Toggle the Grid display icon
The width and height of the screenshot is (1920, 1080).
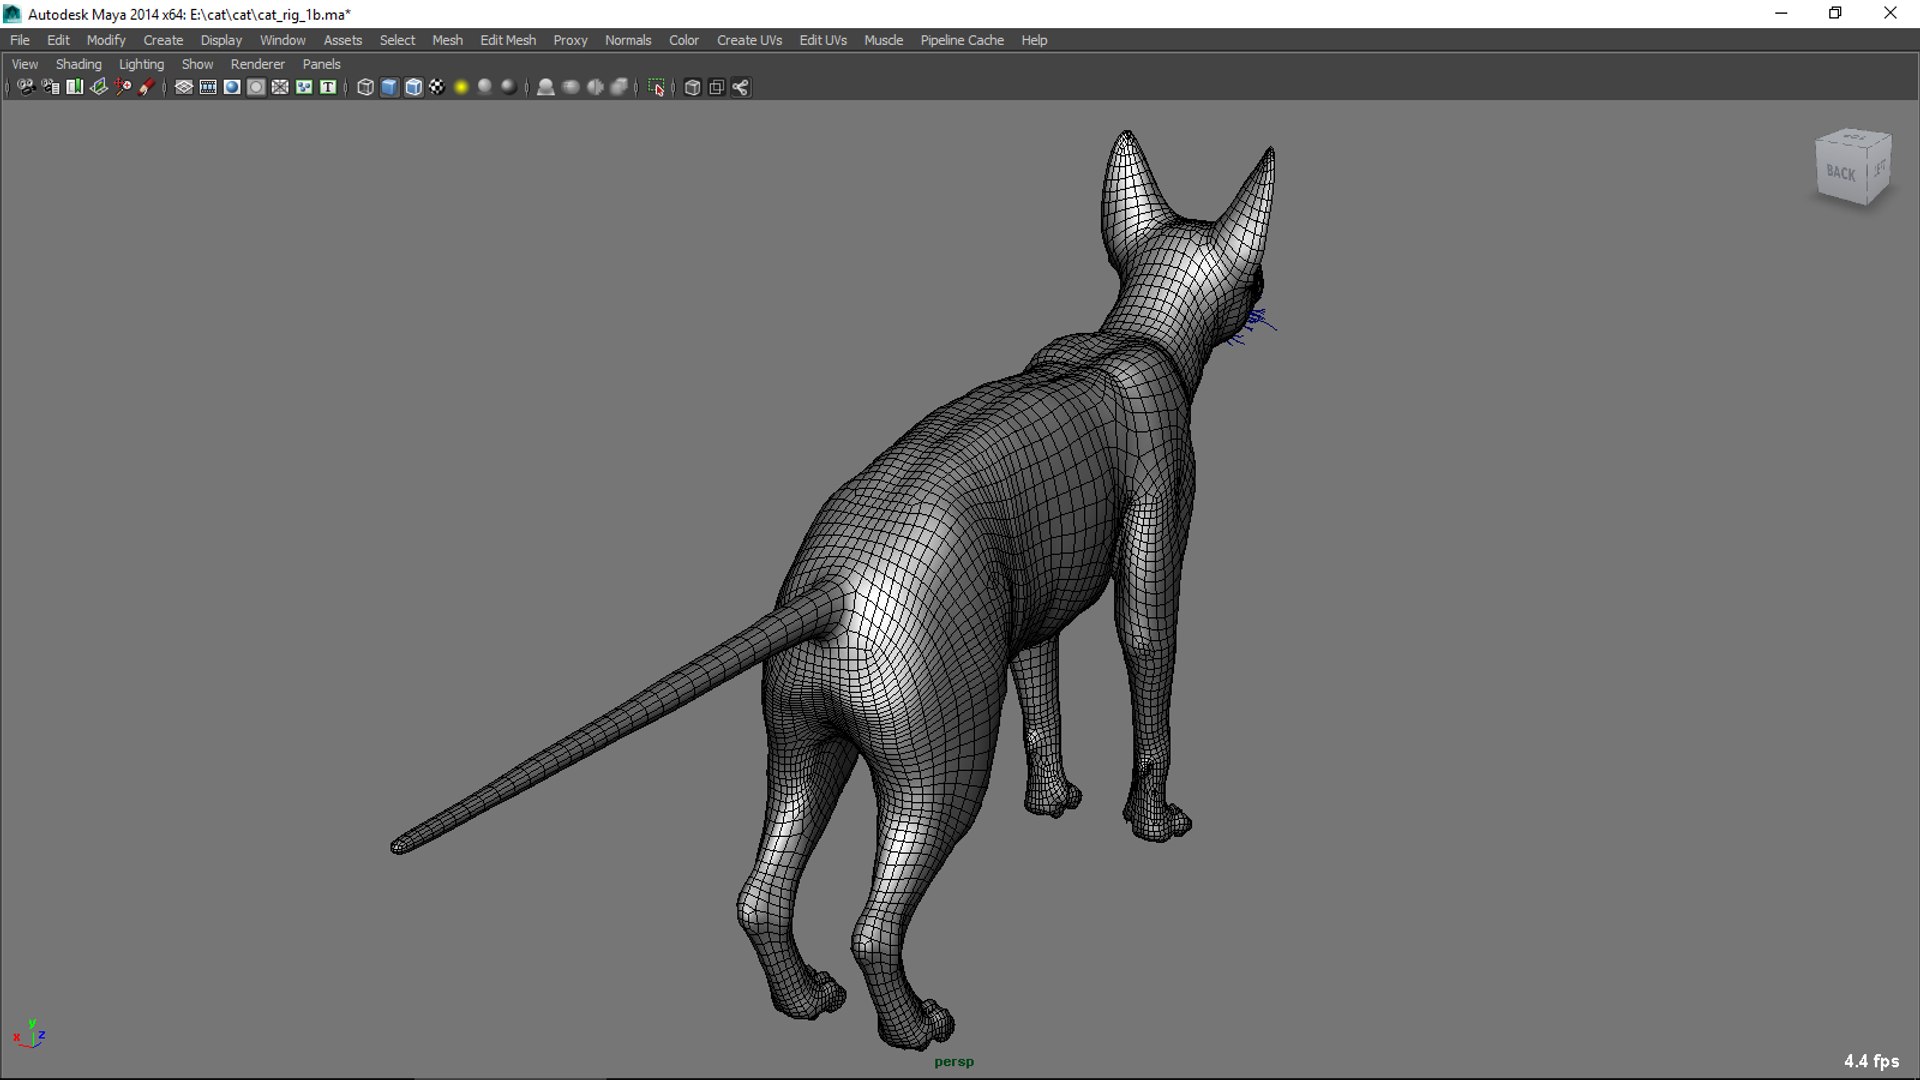pyautogui.click(x=184, y=87)
